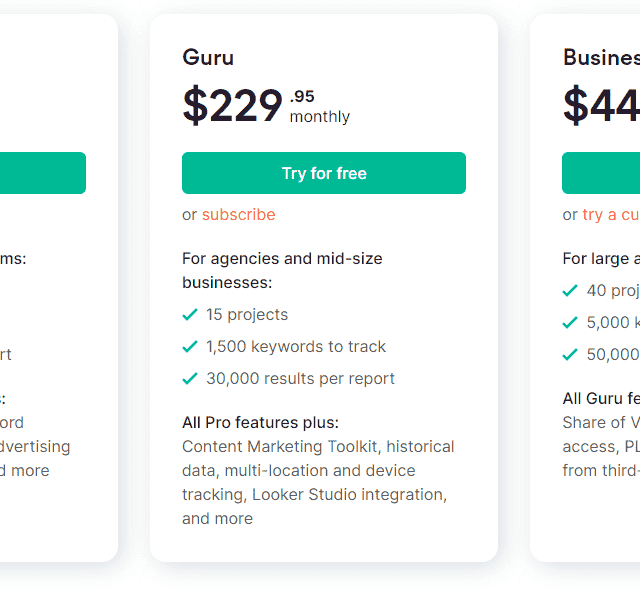Click the checkmark next to '15 projects'
Image resolution: width=640 pixels, height=596 pixels.
190,314
